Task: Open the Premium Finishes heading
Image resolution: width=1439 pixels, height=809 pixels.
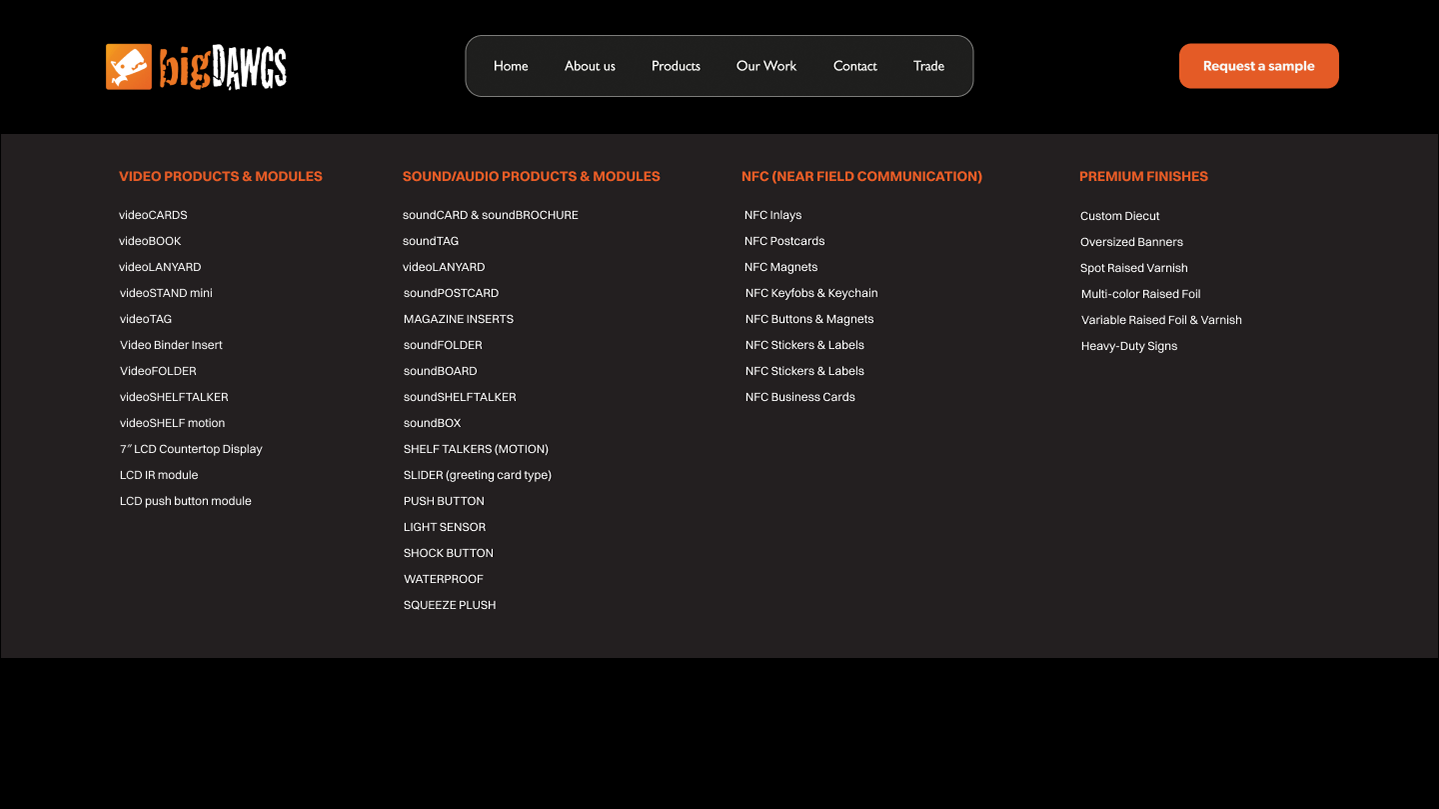Action: pyautogui.click(x=1143, y=176)
